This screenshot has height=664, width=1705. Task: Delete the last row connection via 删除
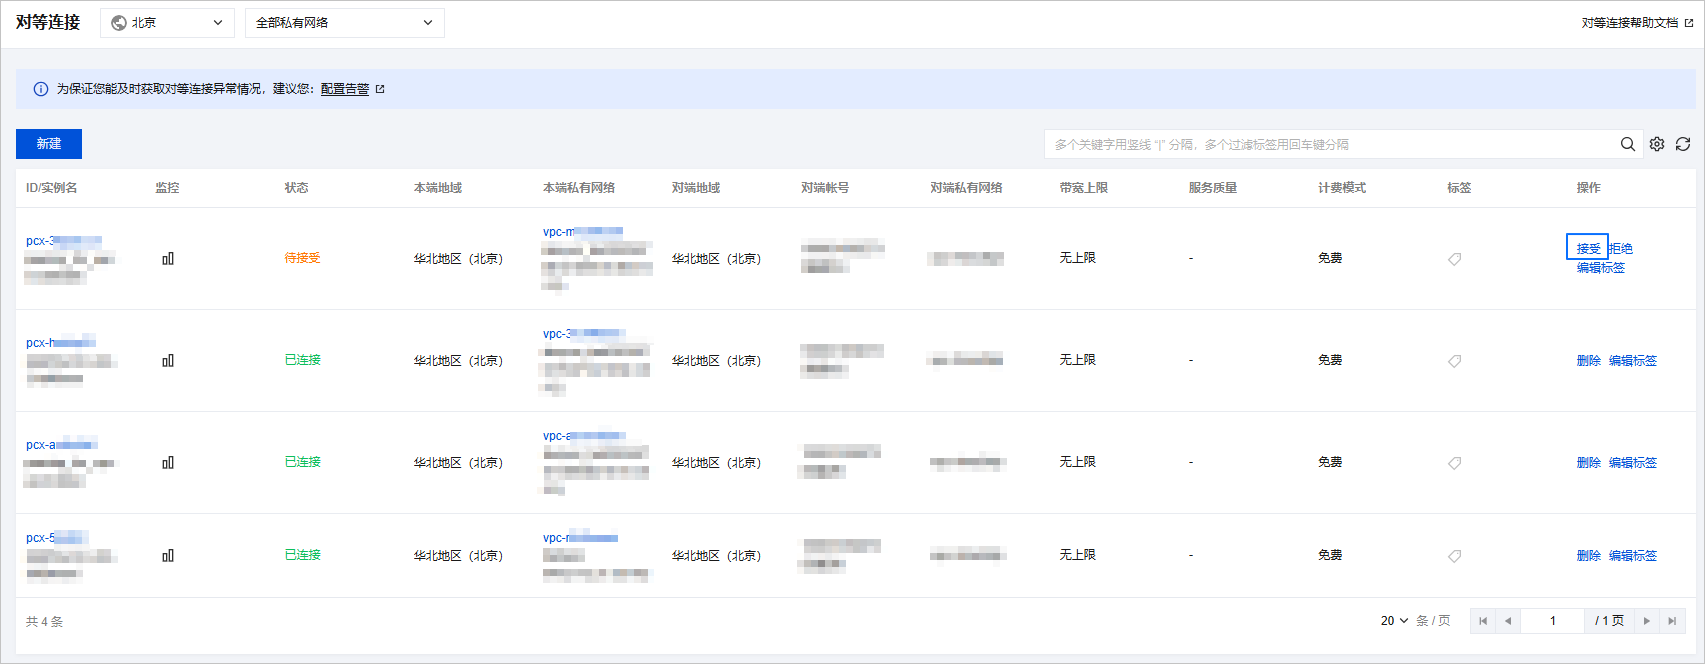click(1588, 555)
